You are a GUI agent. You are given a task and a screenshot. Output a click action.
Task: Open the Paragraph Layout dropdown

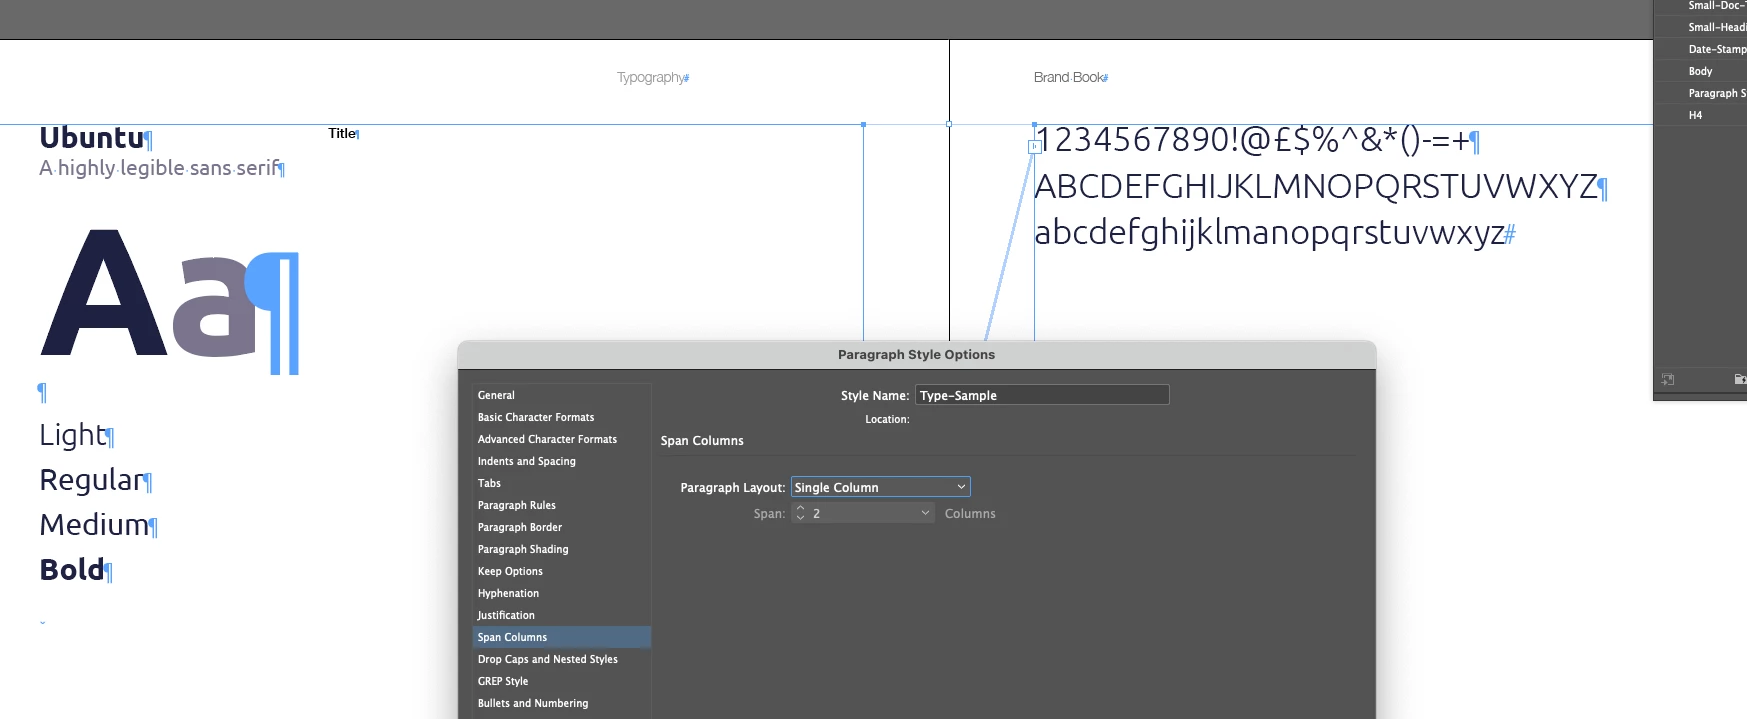(880, 487)
